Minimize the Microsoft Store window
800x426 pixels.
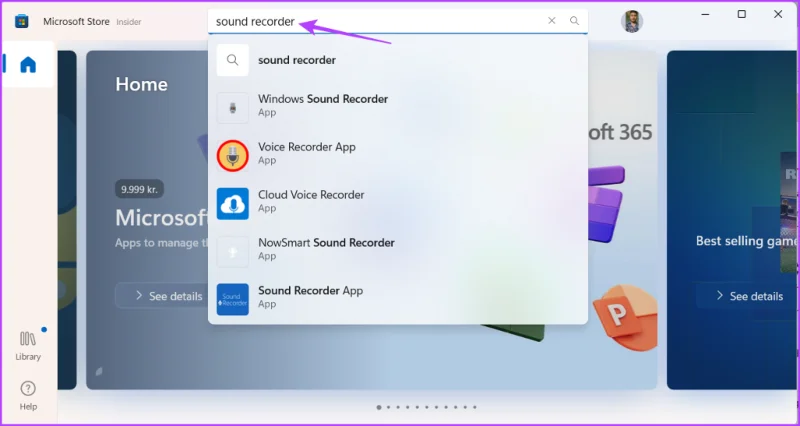[x=706, y=14]
